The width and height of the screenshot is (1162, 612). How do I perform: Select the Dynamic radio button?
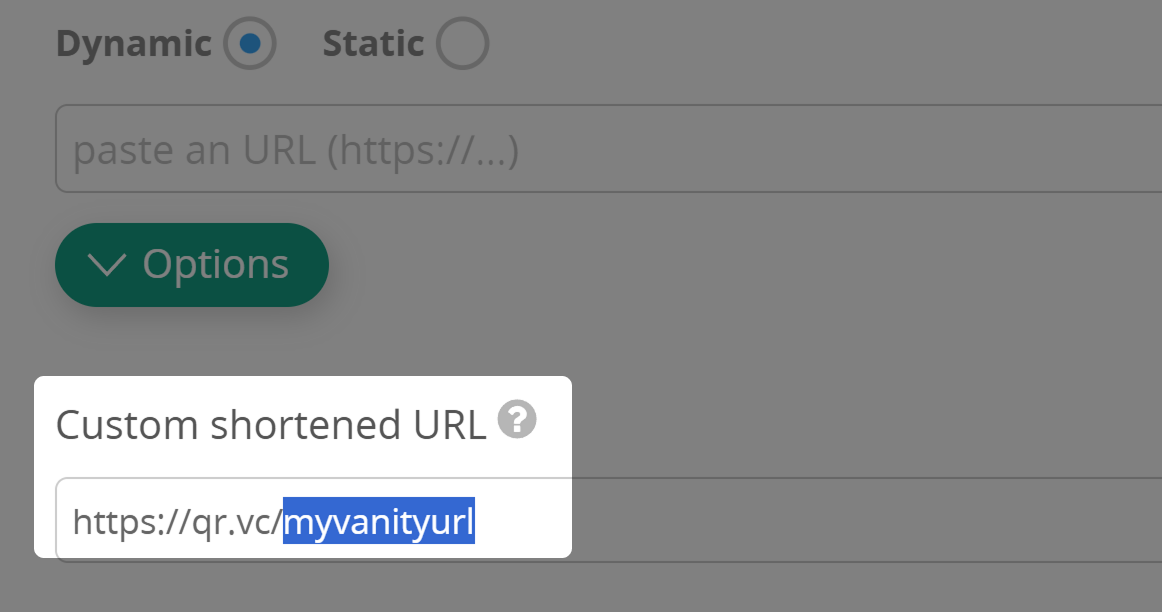249,44
